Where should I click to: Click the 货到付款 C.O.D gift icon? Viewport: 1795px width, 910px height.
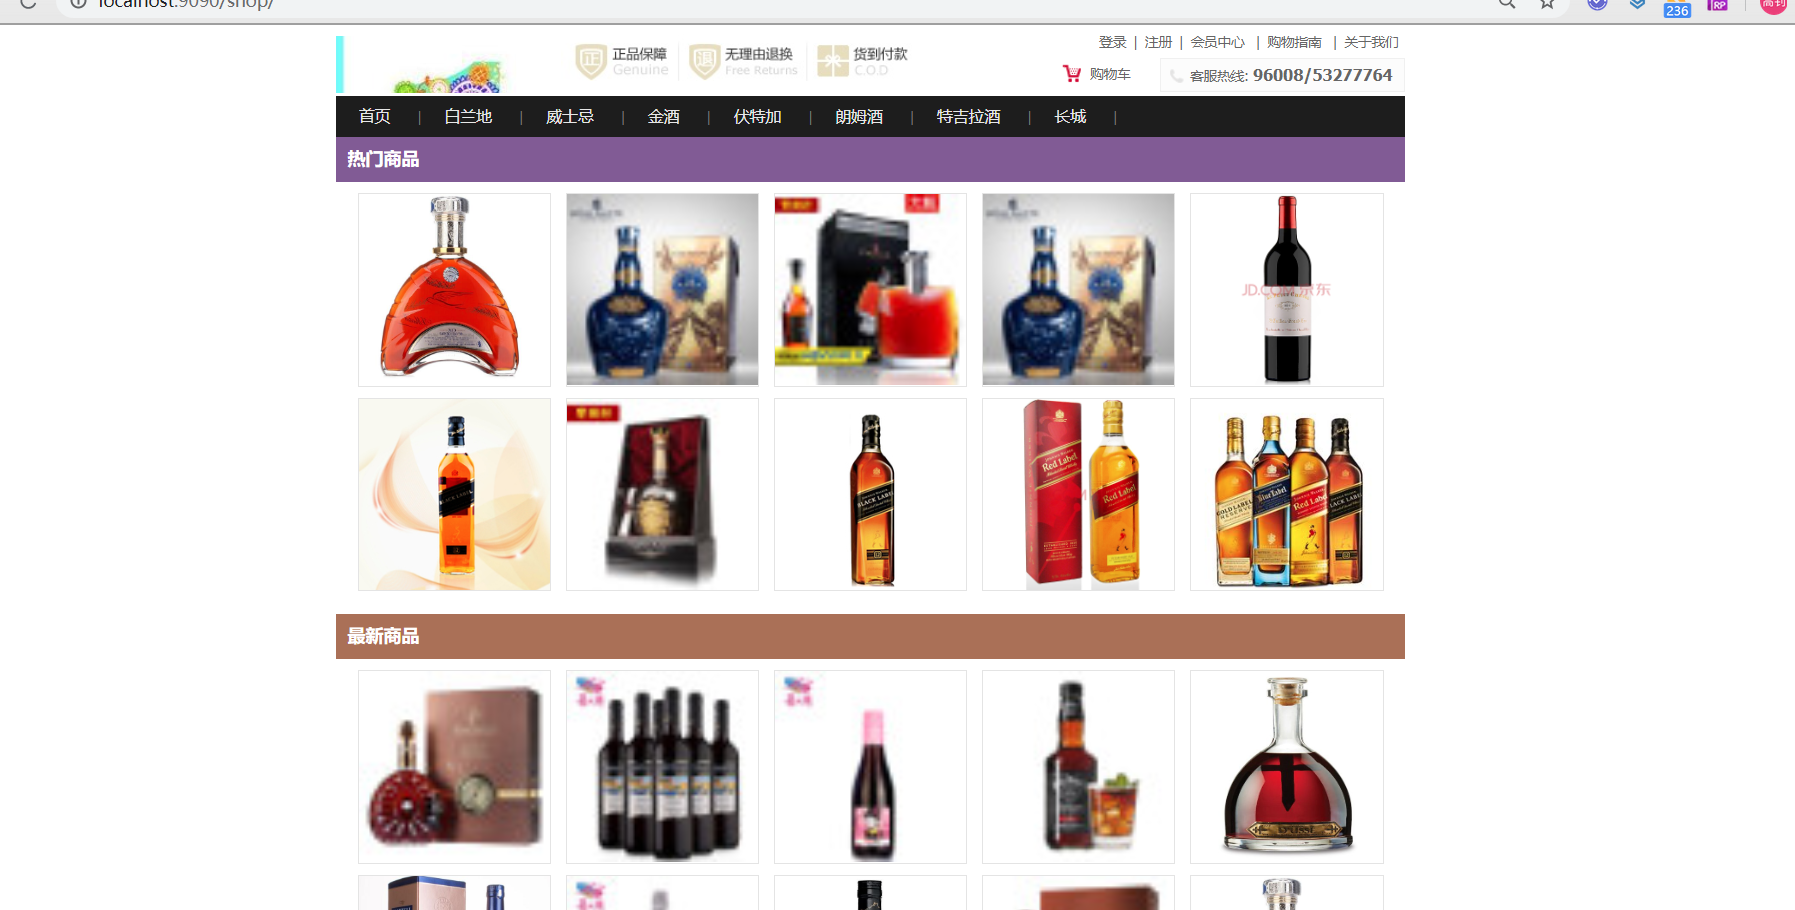tap(832, 61)
